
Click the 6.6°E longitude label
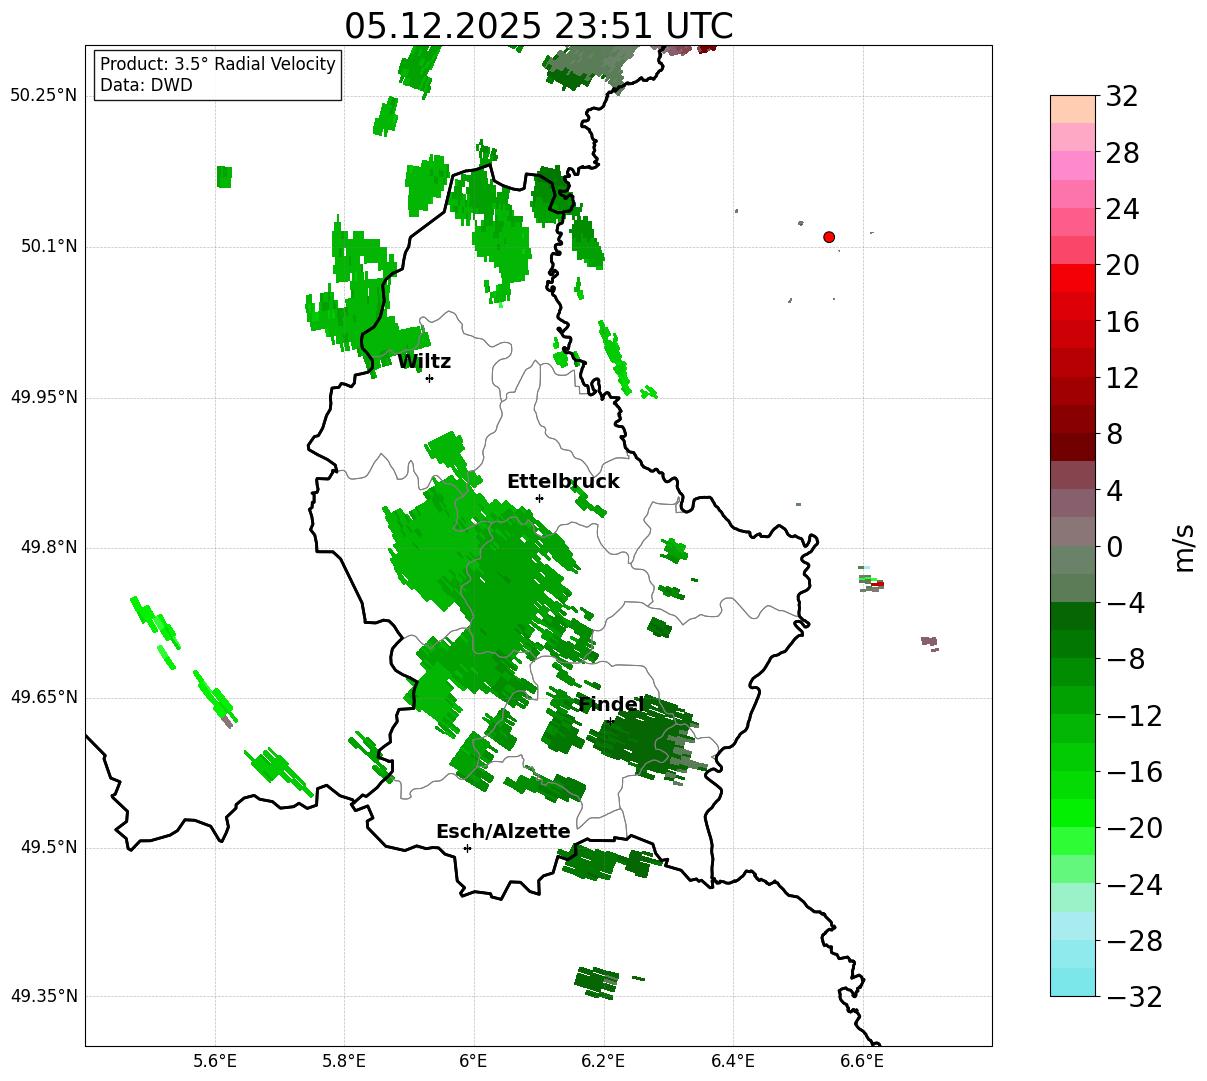pyautogui.click(x=861, y=1061)
